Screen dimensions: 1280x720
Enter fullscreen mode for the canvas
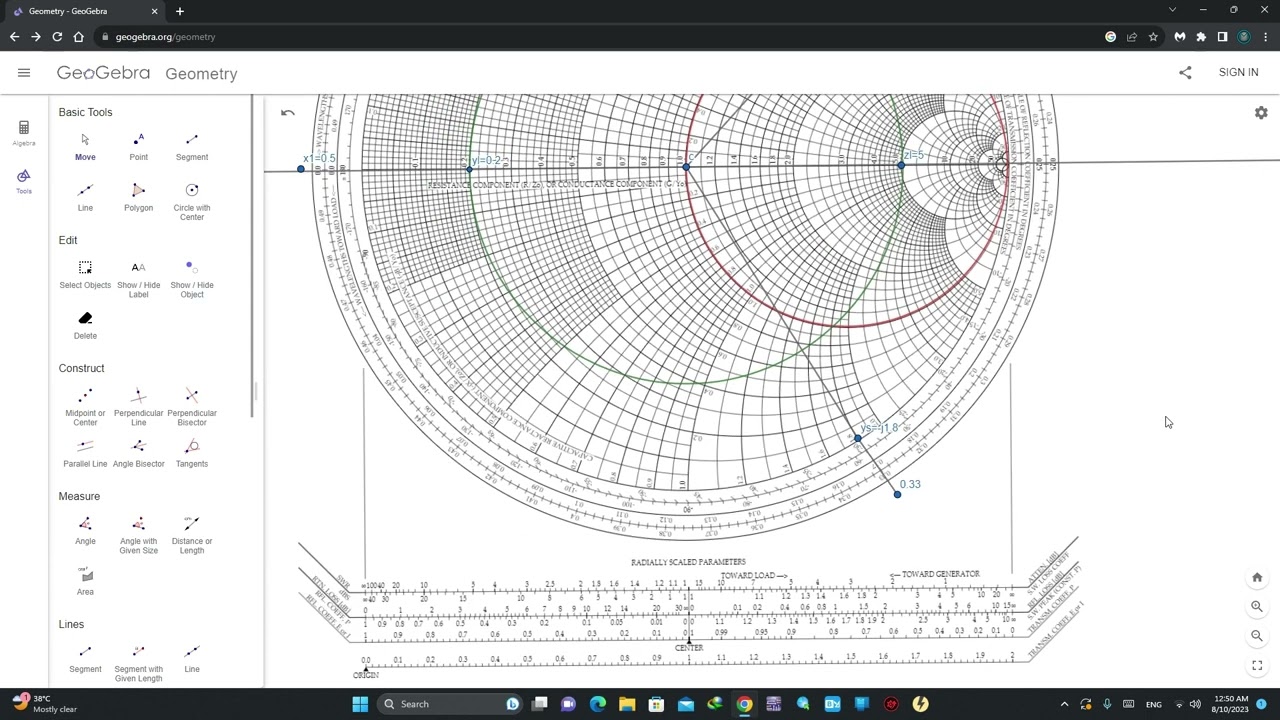[x=1257, y=666]
